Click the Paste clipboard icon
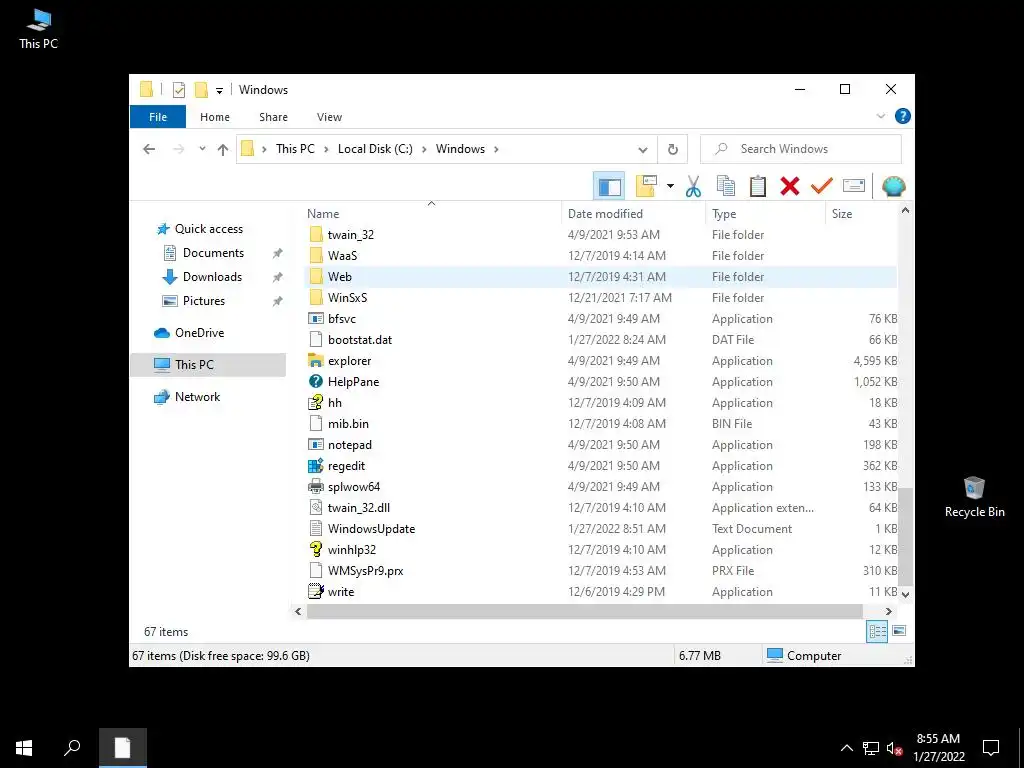Viewport: 1024px width, 768px height. coord(758,187)
